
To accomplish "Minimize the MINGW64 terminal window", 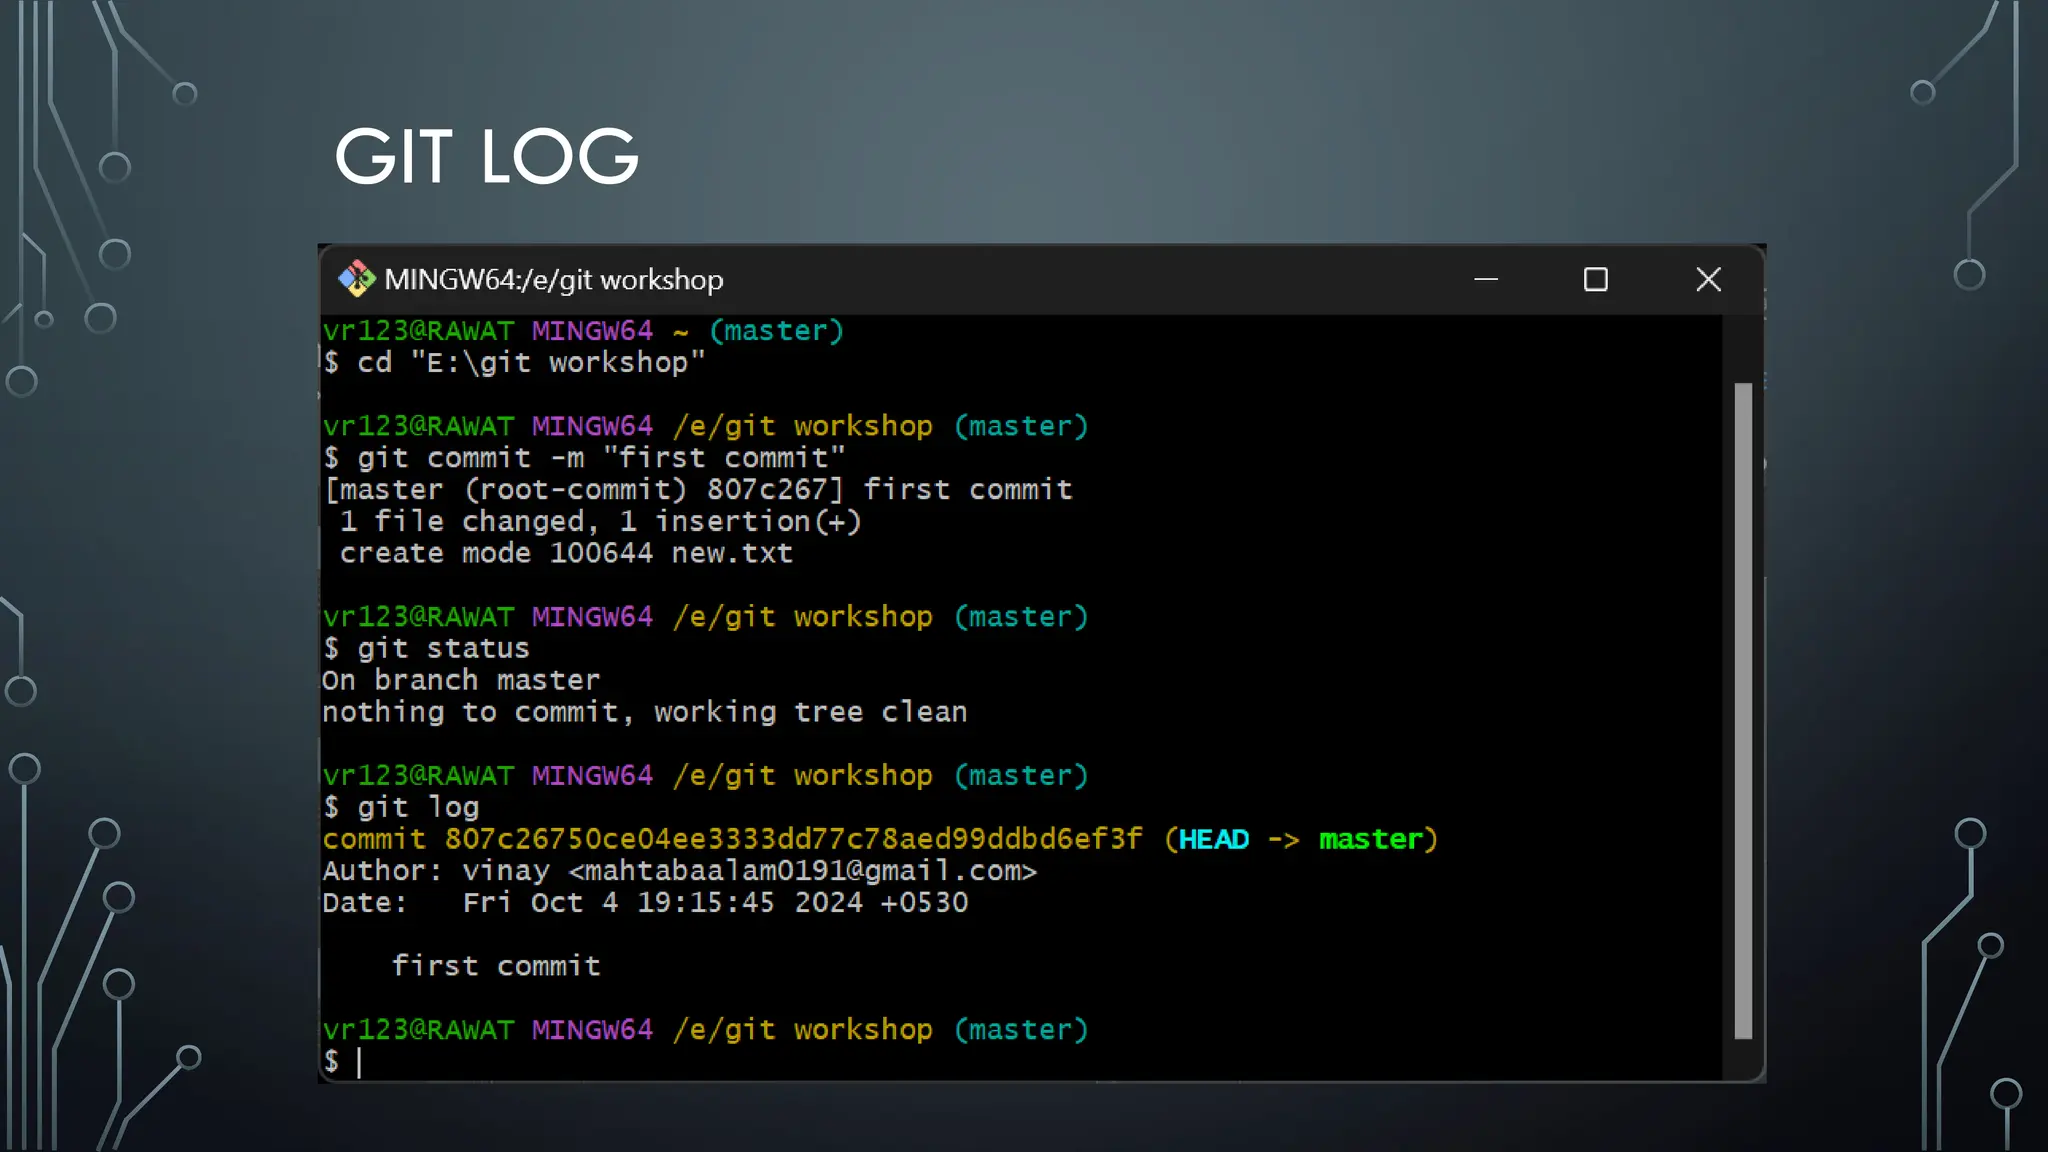I will point(1486,279).
